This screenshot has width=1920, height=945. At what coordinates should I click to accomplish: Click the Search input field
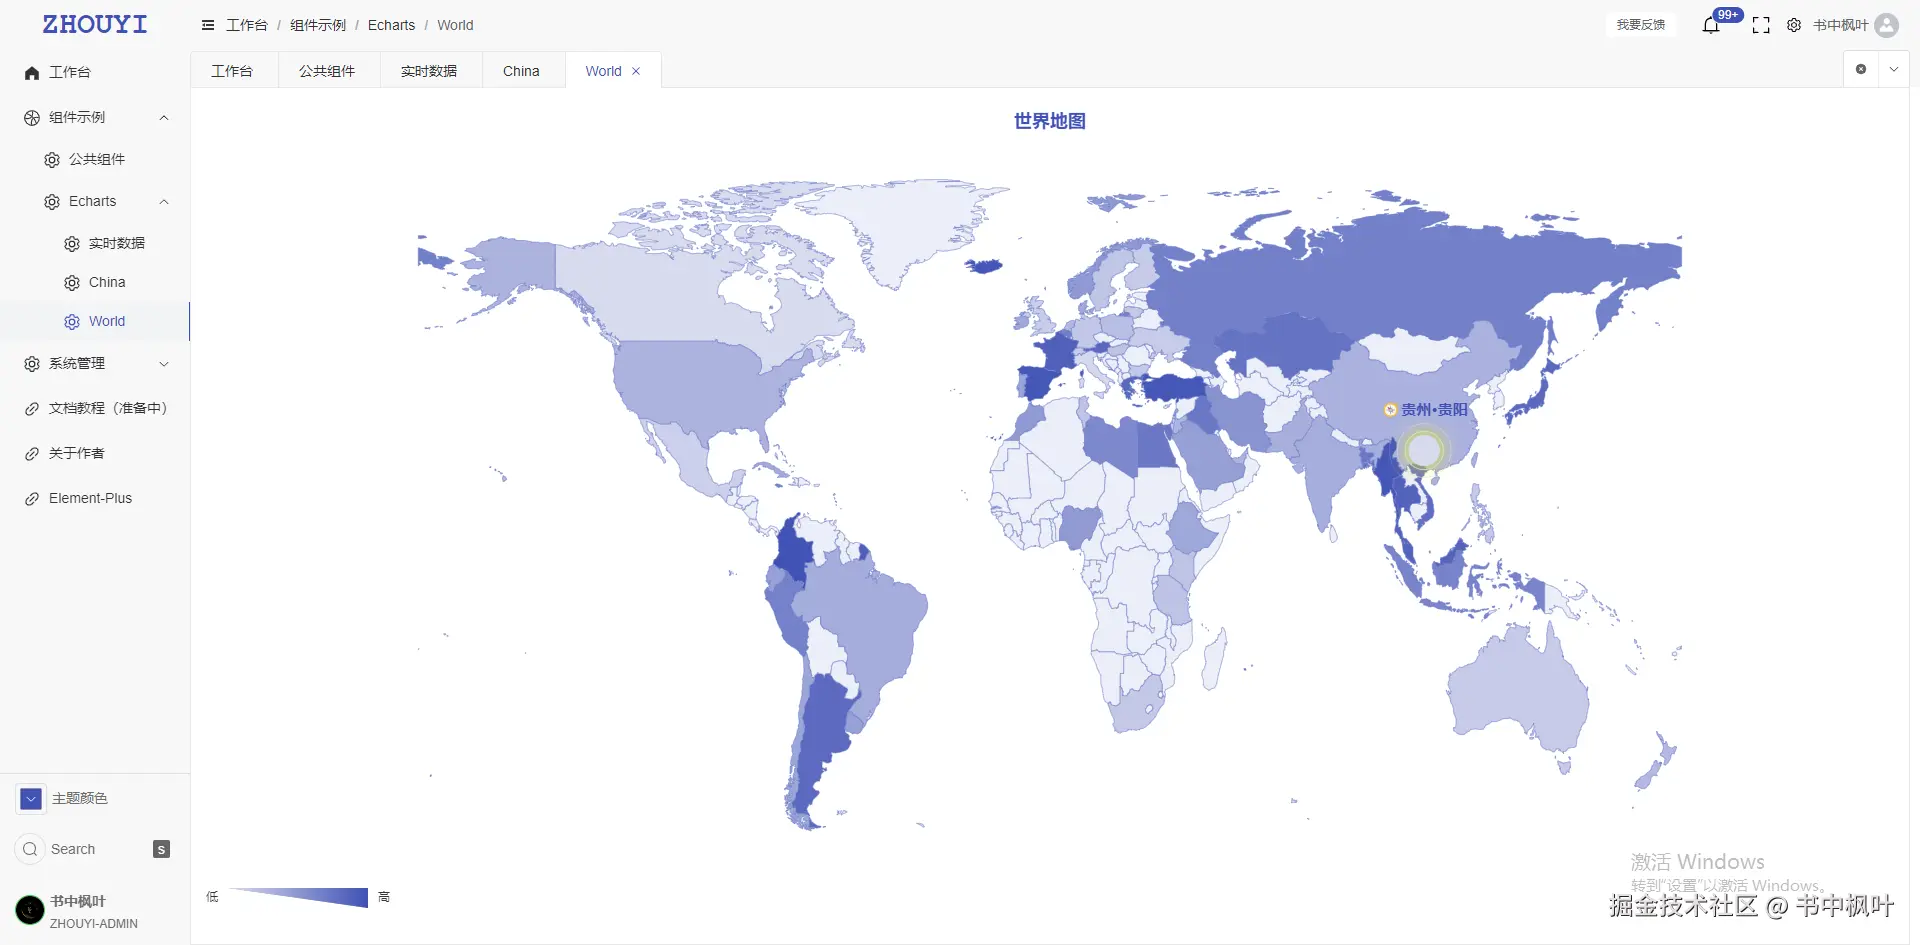[x=95, y=849]
